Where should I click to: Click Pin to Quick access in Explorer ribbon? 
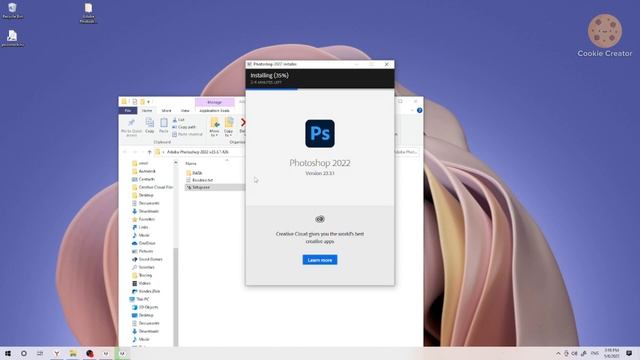pos(131,127)
